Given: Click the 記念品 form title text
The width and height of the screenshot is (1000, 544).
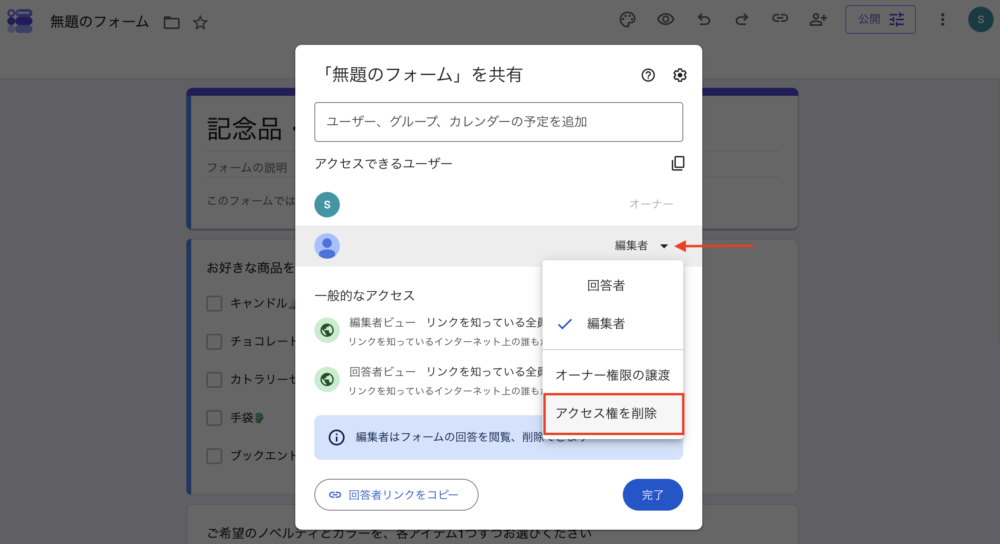Looking at the screenshot, I should pyautogui.click(x=244, y=129).
